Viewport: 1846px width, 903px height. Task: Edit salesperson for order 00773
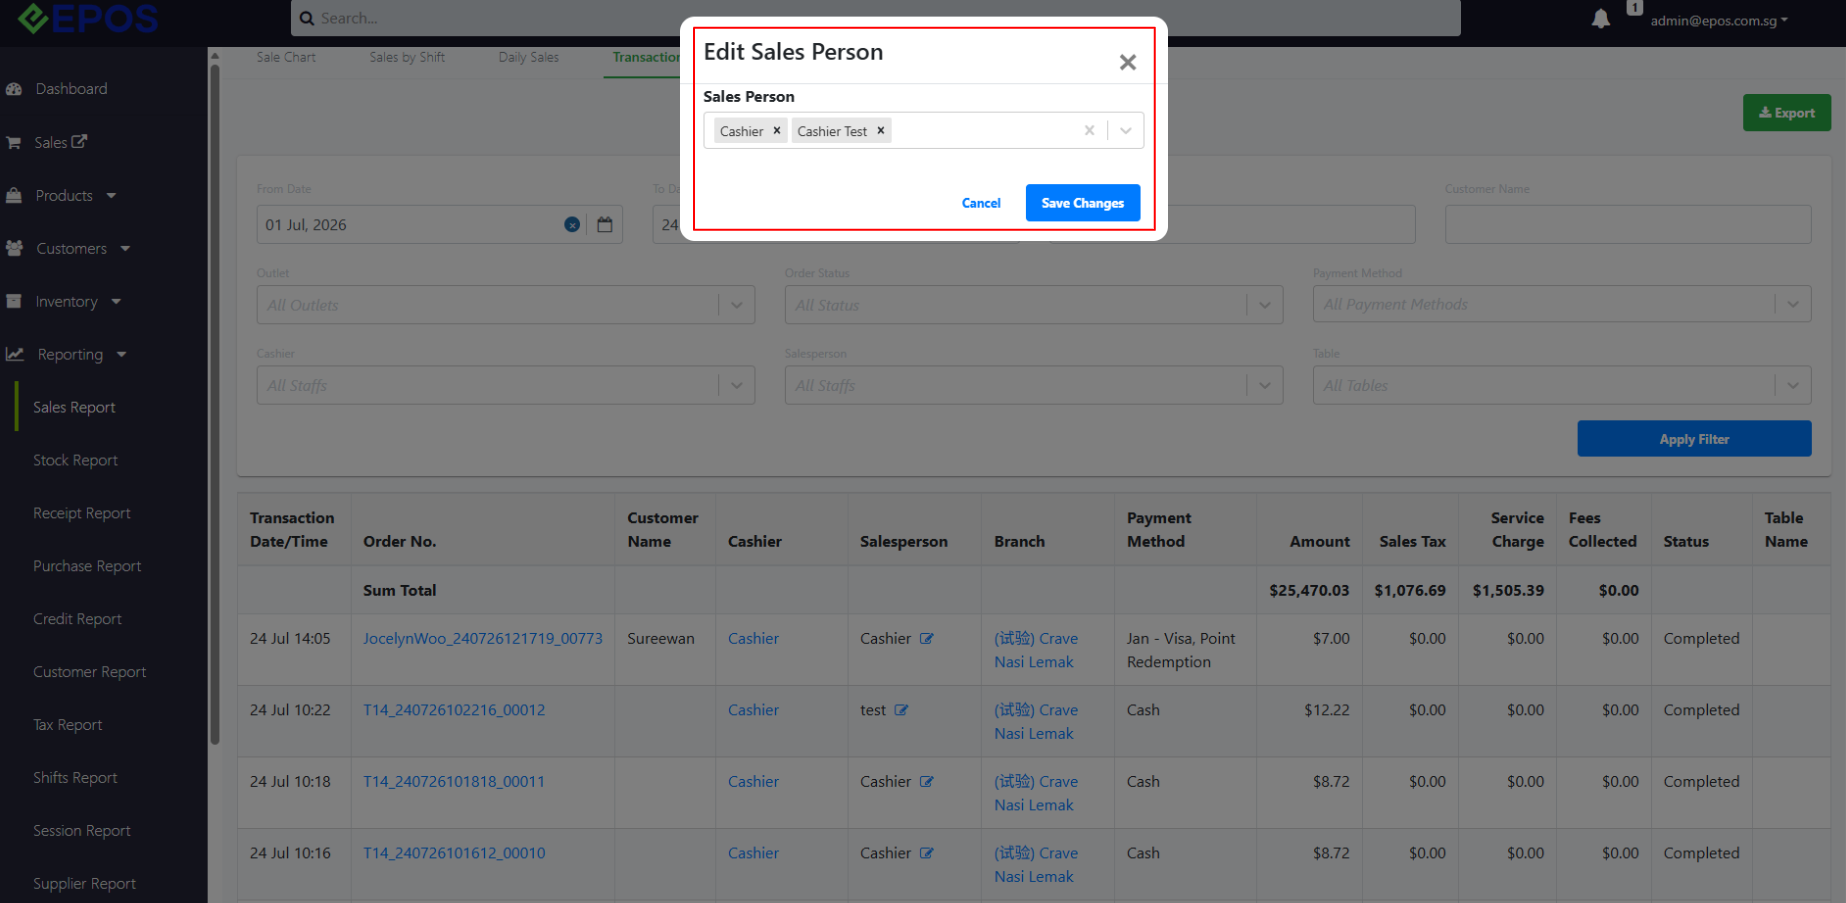point(927,638)
